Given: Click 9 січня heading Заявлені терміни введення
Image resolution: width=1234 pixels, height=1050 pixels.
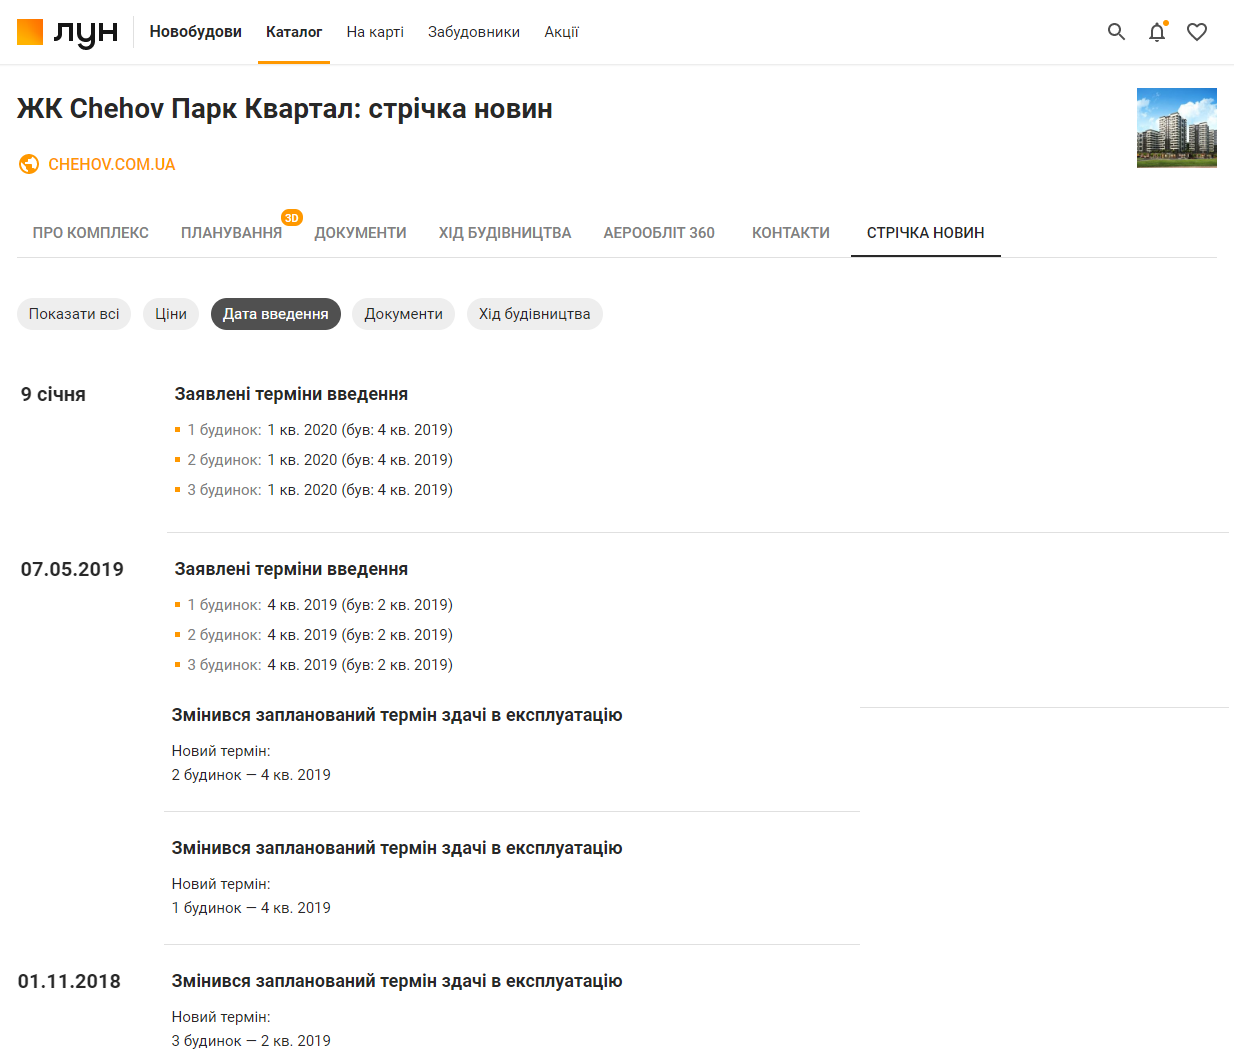Looking at the screenshot, I should point(291,394).
